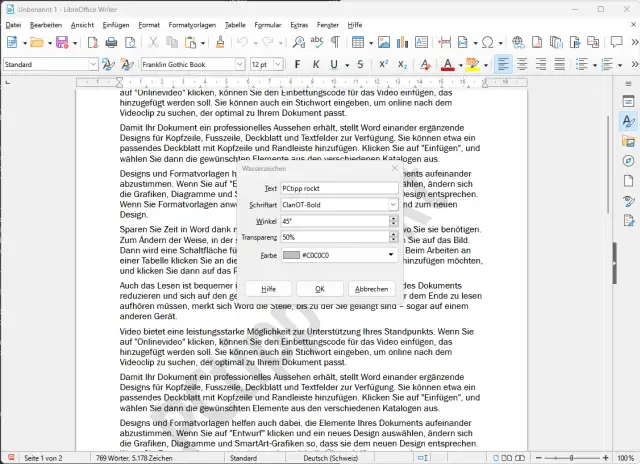Click the Text field containing PCtipp rockt
Screen dimensions: 640x464
click(339, 187)
